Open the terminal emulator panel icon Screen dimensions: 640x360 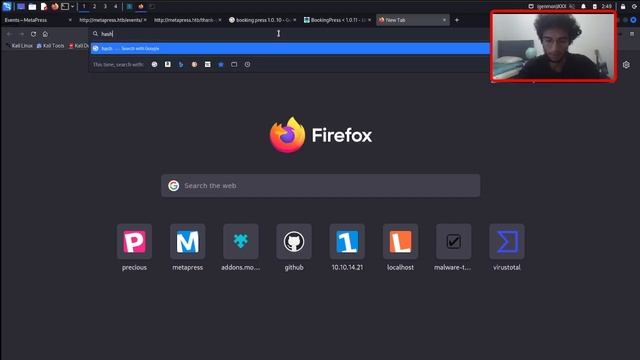65,7
